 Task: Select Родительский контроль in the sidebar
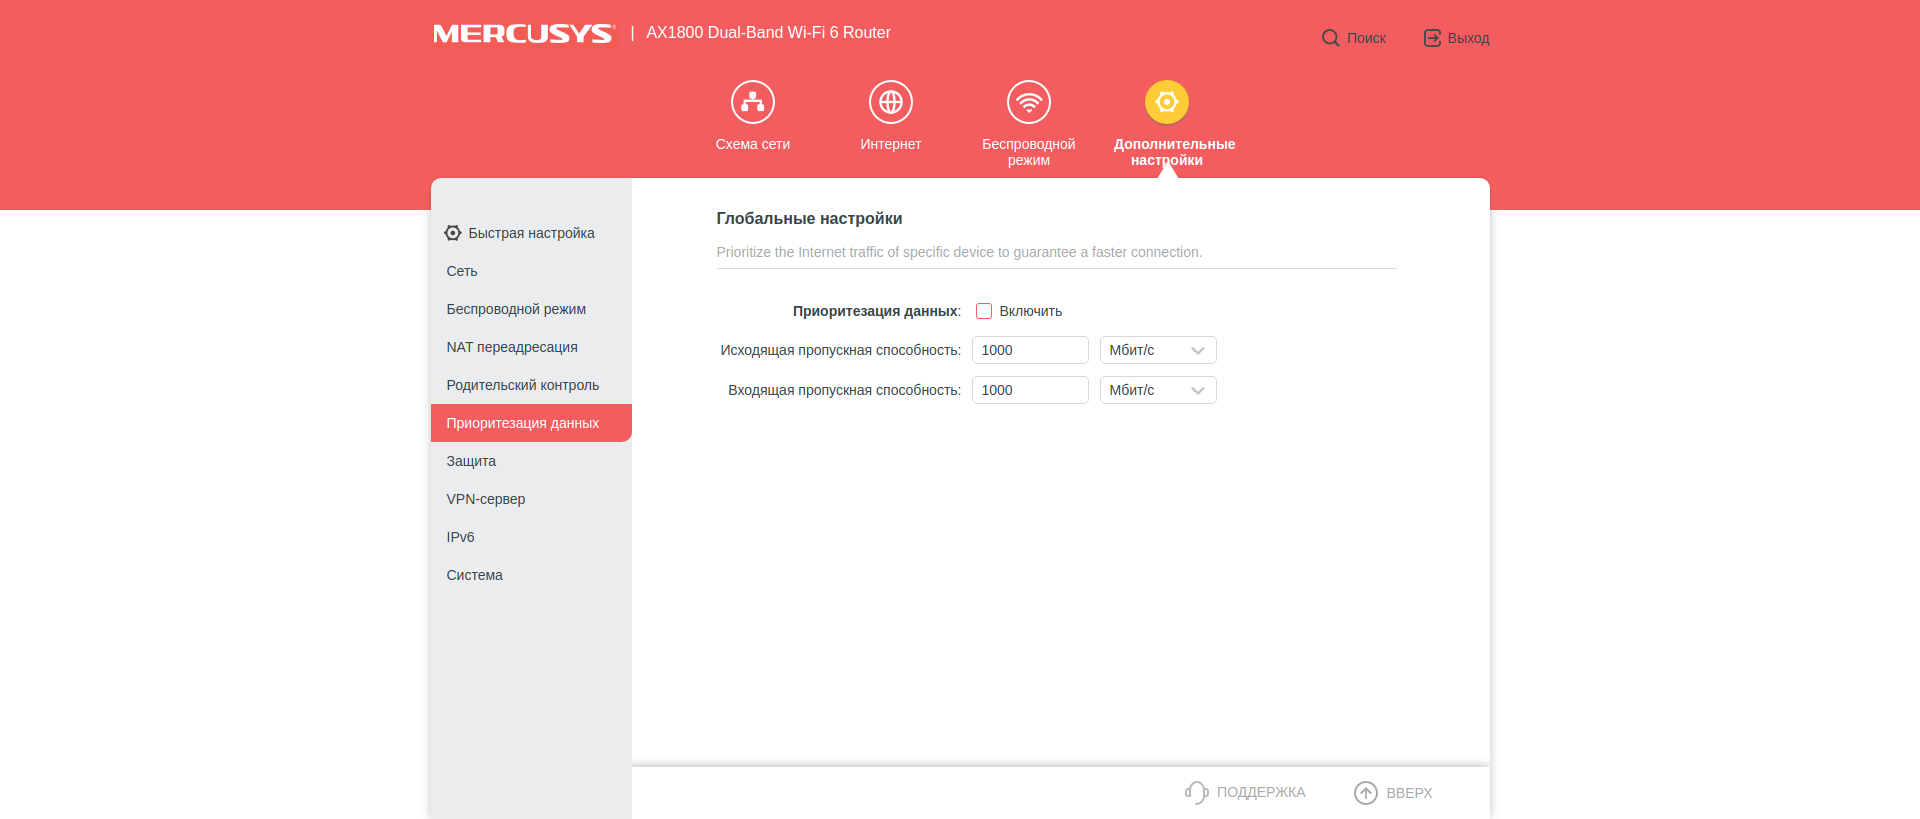click(522, 385)
